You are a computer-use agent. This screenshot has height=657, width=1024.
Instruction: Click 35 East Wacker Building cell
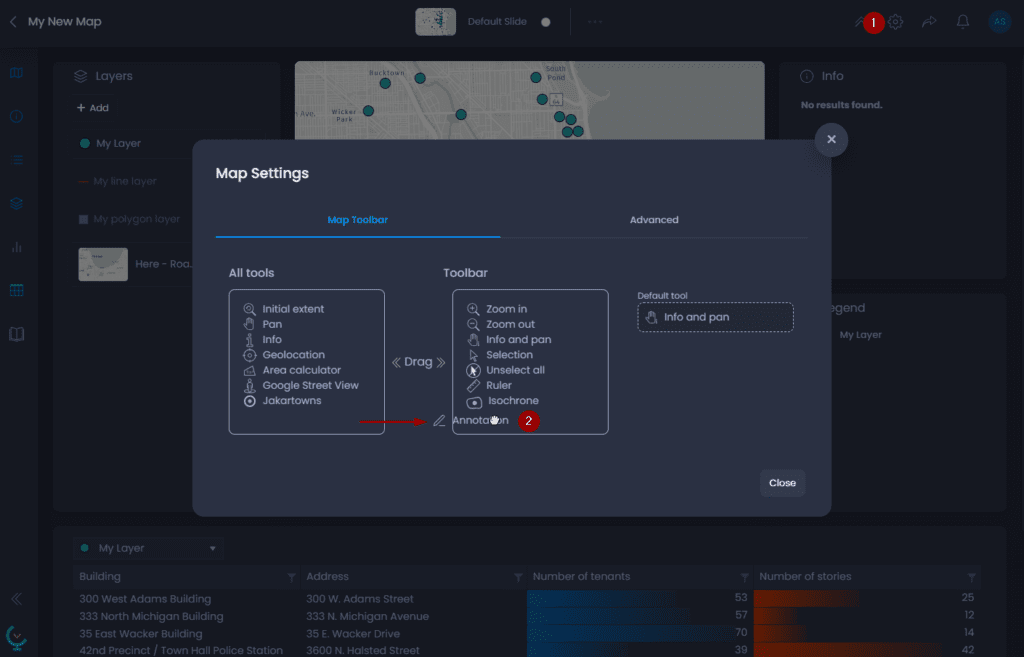(140, 634)
